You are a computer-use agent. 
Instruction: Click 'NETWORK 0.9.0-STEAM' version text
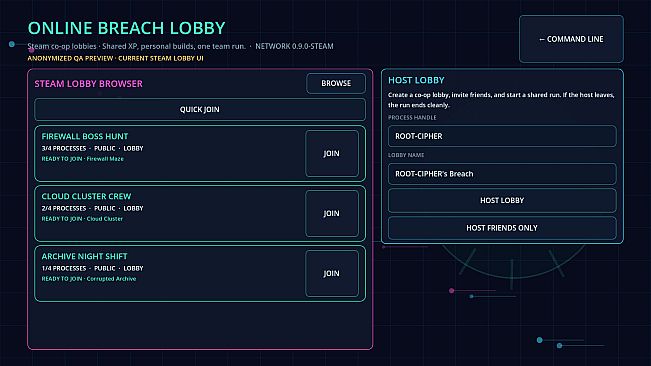(294, 46)
